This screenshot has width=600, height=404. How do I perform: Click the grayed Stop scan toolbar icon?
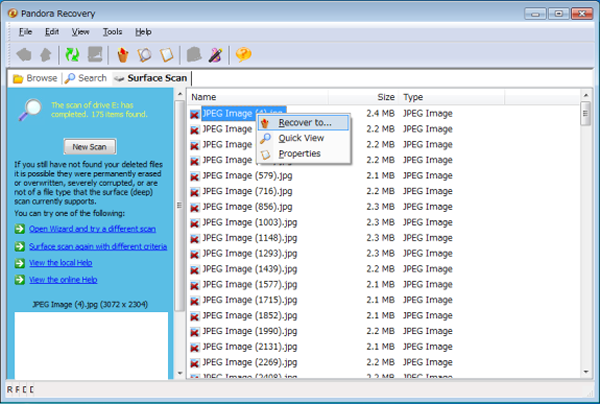95,55
